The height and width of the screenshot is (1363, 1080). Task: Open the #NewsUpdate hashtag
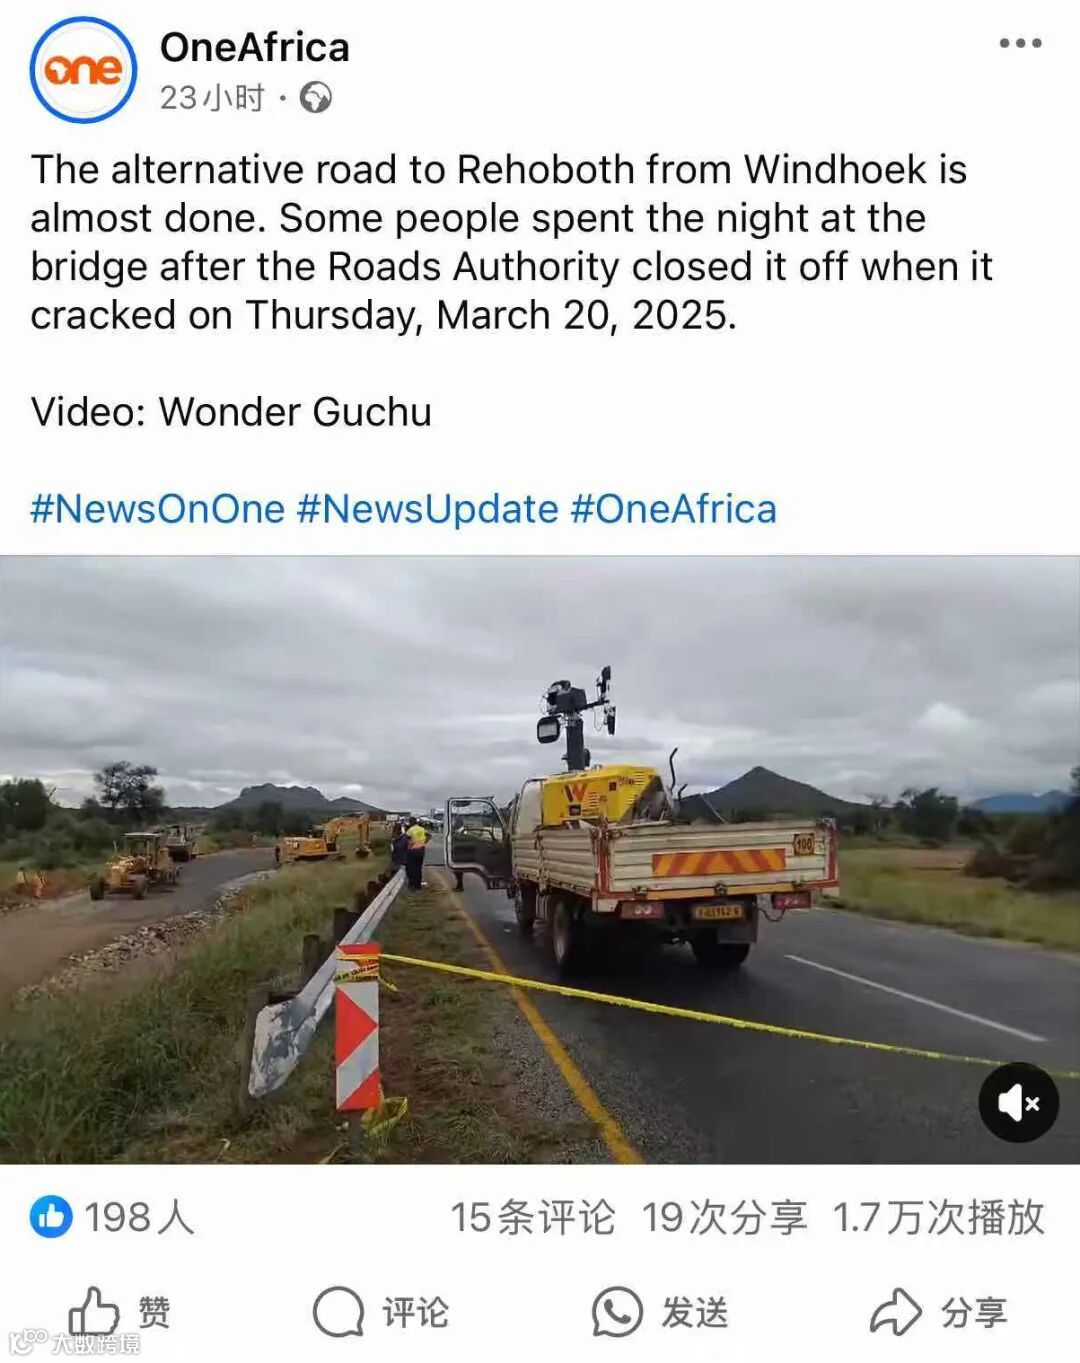(428, 509)
